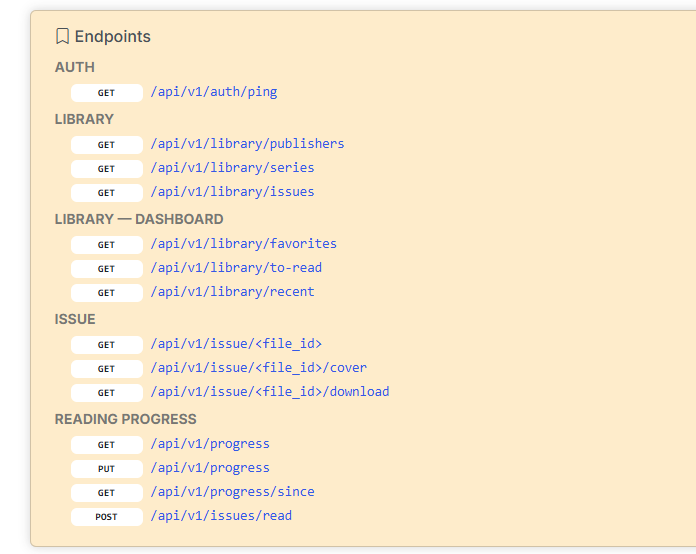Viewport: 696px width, 554px height.
Task: Click the GET badge for library/publishers
Action: 107,145
